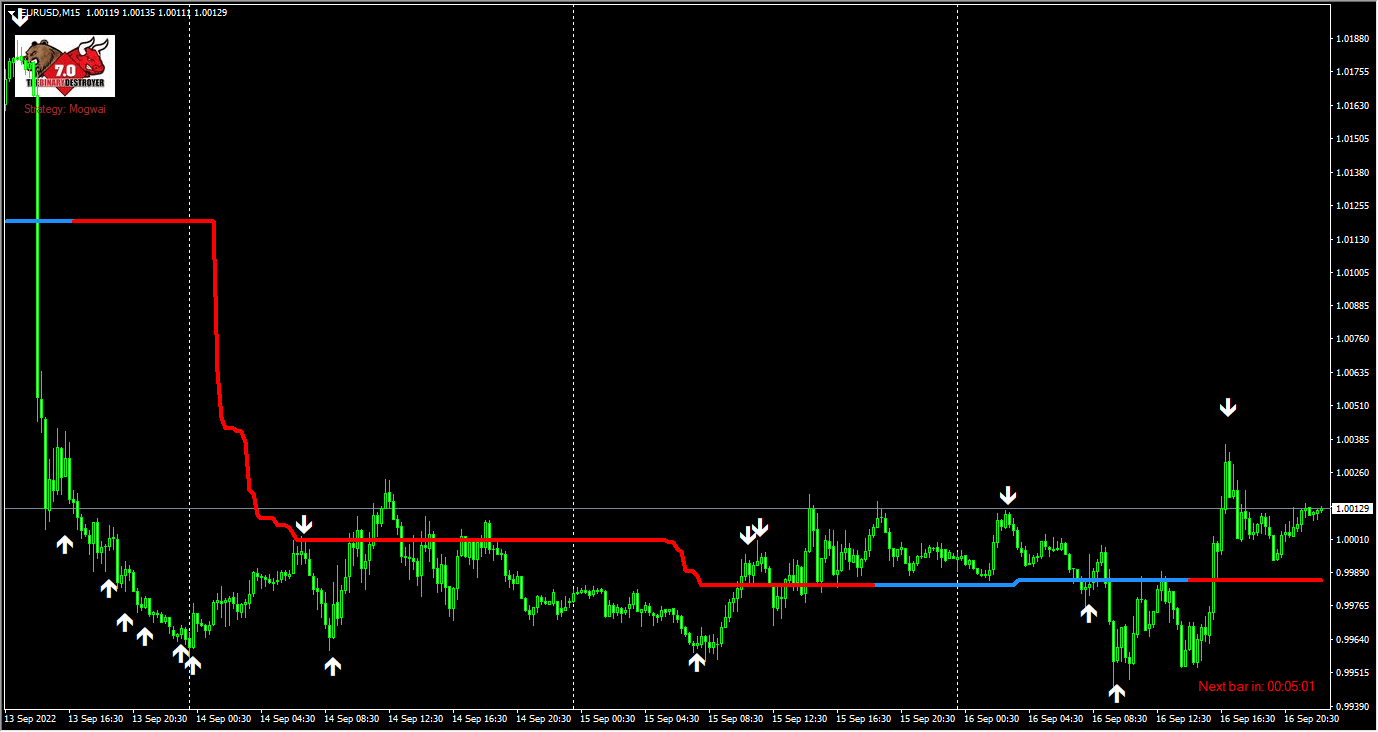This screenshot has width=1378, height=732.
Task: Click the '14 Sep 00:30' time axis label
Action: pyautogui.click(x=224, y=718)
